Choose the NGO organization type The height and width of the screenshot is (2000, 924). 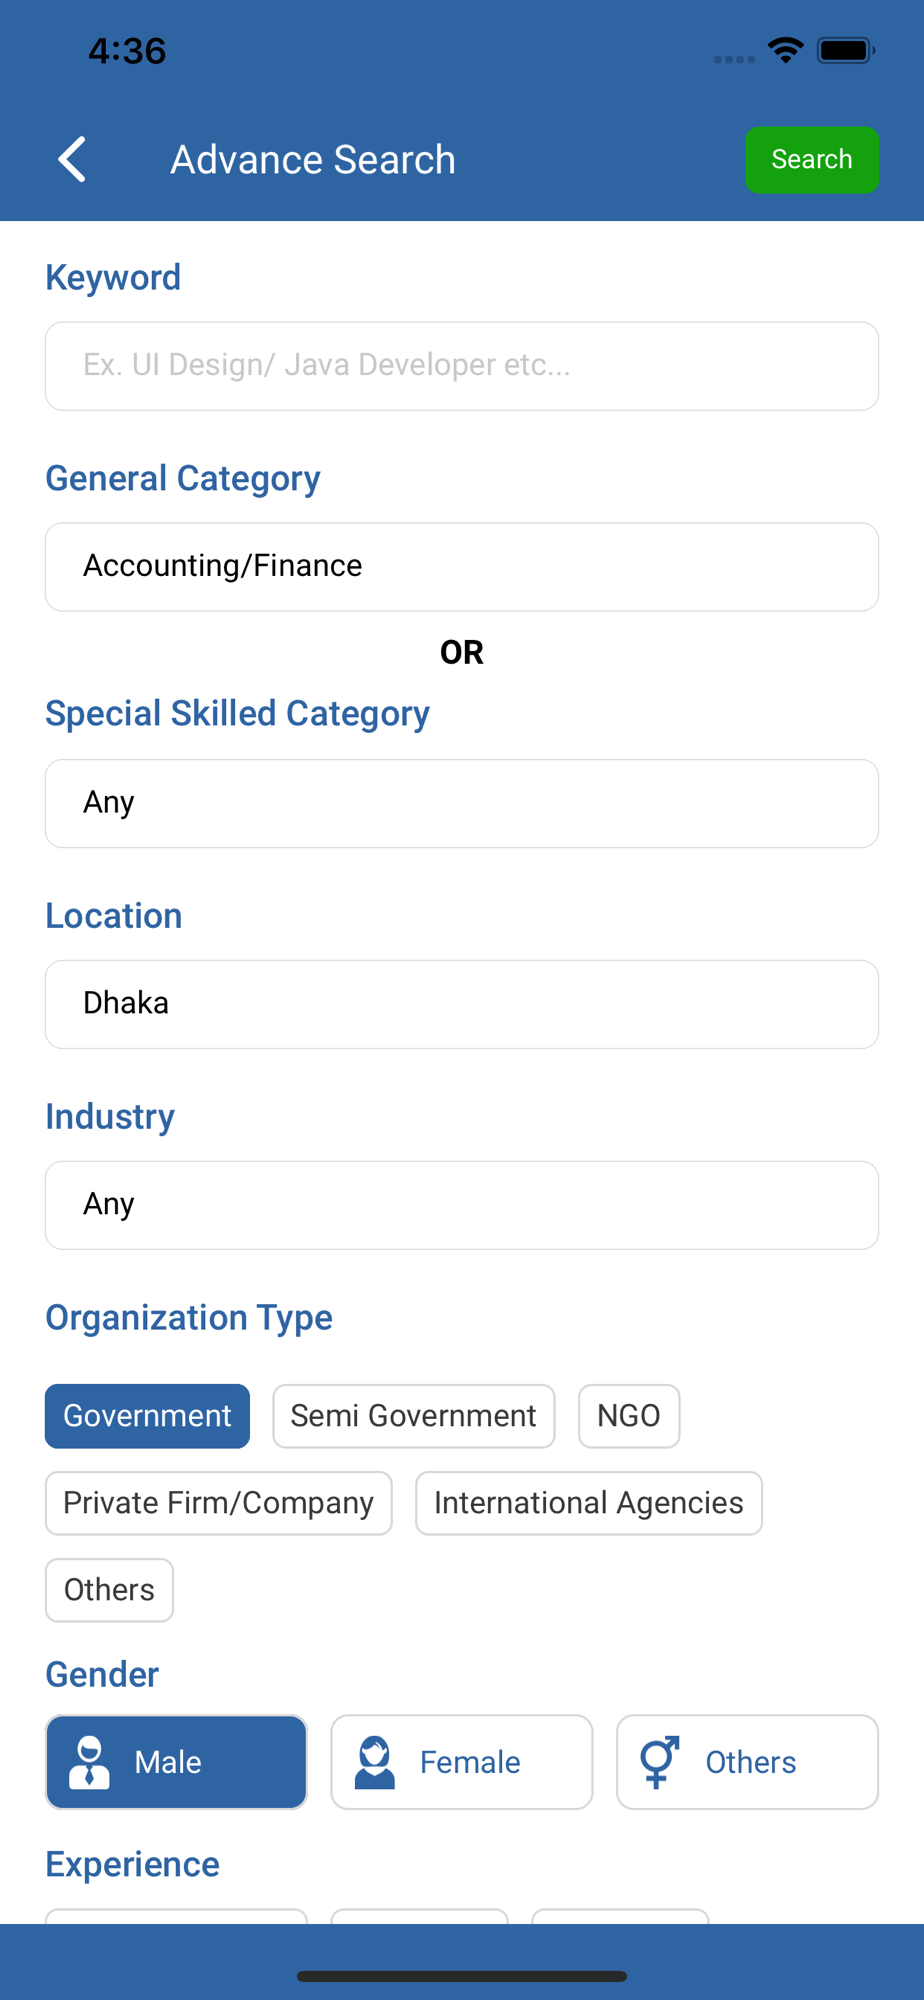click(629, 1416)
